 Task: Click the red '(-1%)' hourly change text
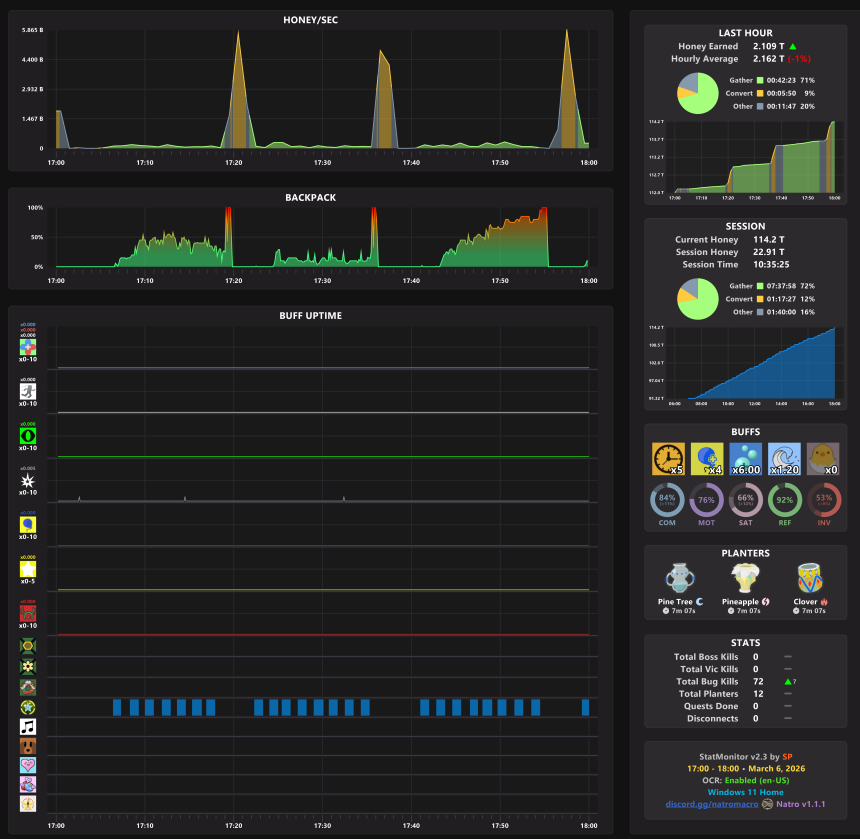799,59
